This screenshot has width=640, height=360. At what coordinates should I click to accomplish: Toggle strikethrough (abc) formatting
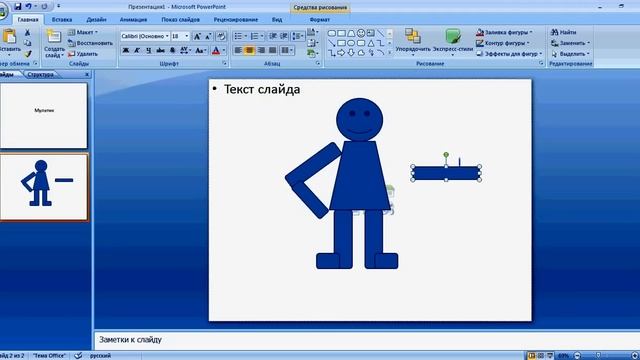(x=160, y=50)
